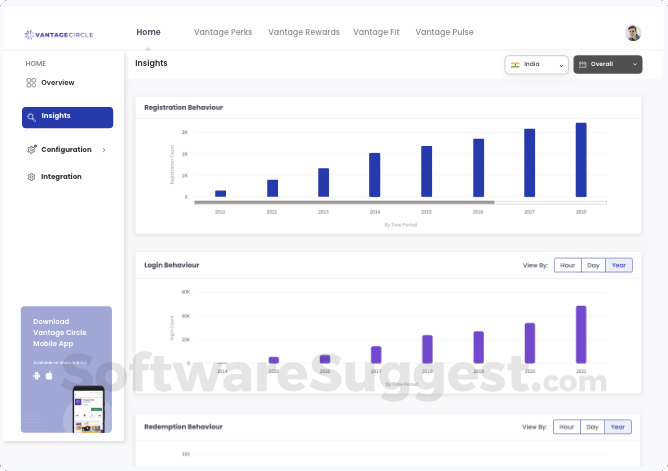This screenshot has width=668, height=471.
Task: Click the calendar icon in Overall filter
Action: (x=583, y=64)
